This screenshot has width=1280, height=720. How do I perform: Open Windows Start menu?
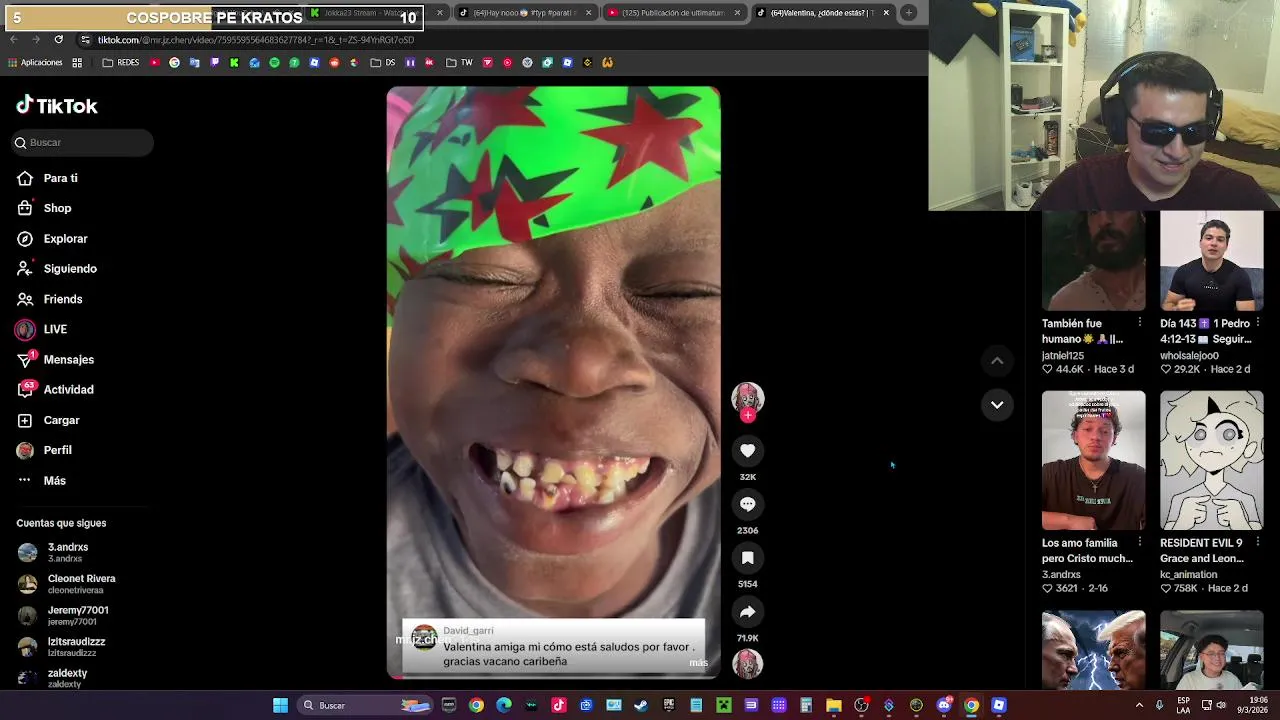(281, 705)
